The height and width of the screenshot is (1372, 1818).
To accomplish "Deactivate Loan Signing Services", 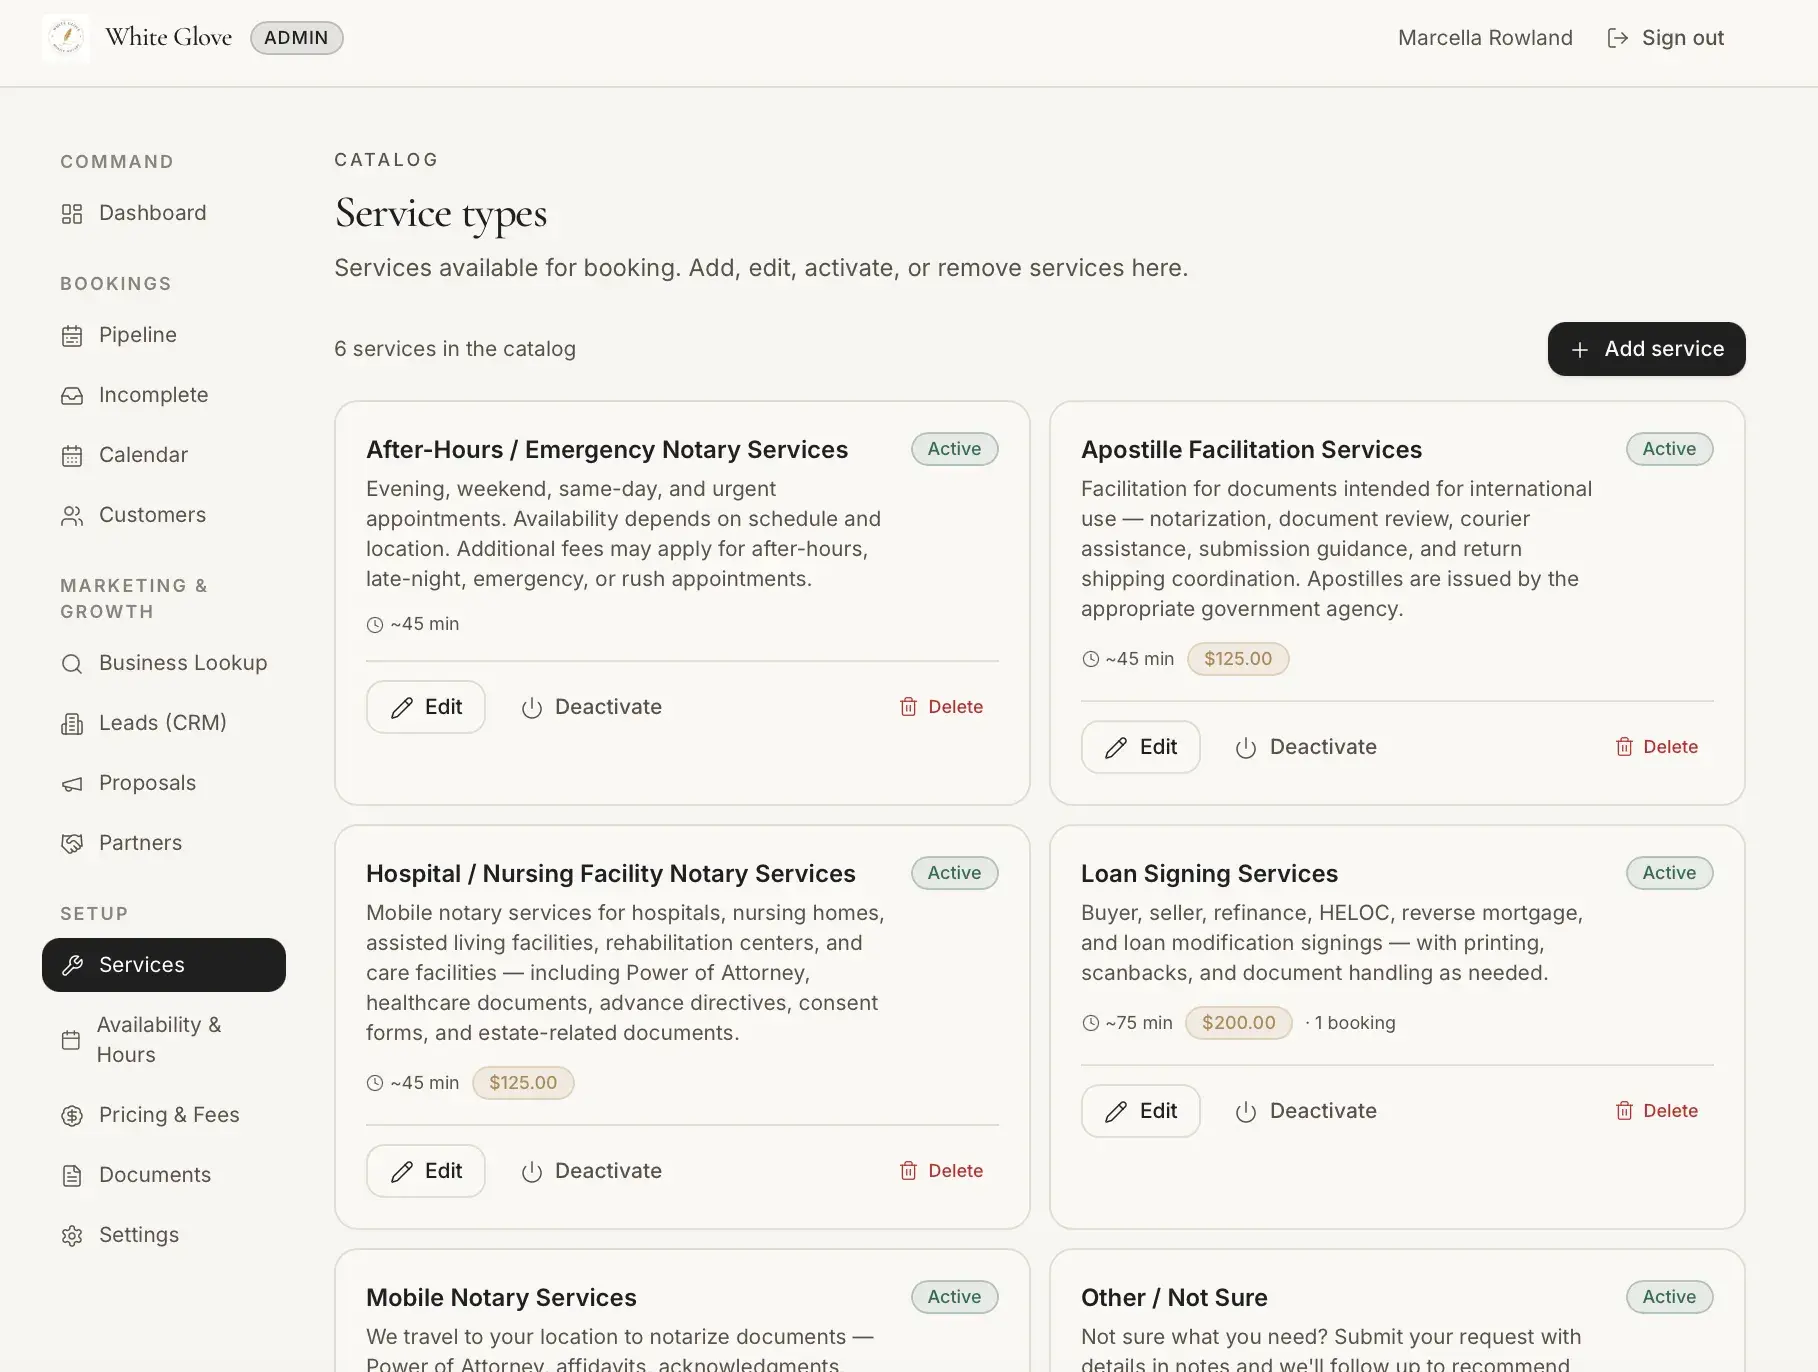I will 1306,1111.
